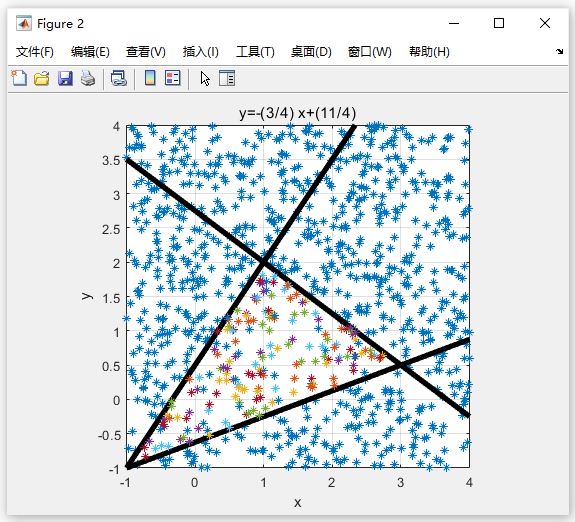
Task: Open the 文件(F) menu
Action: pyautogui.click(x=34, y=52)
